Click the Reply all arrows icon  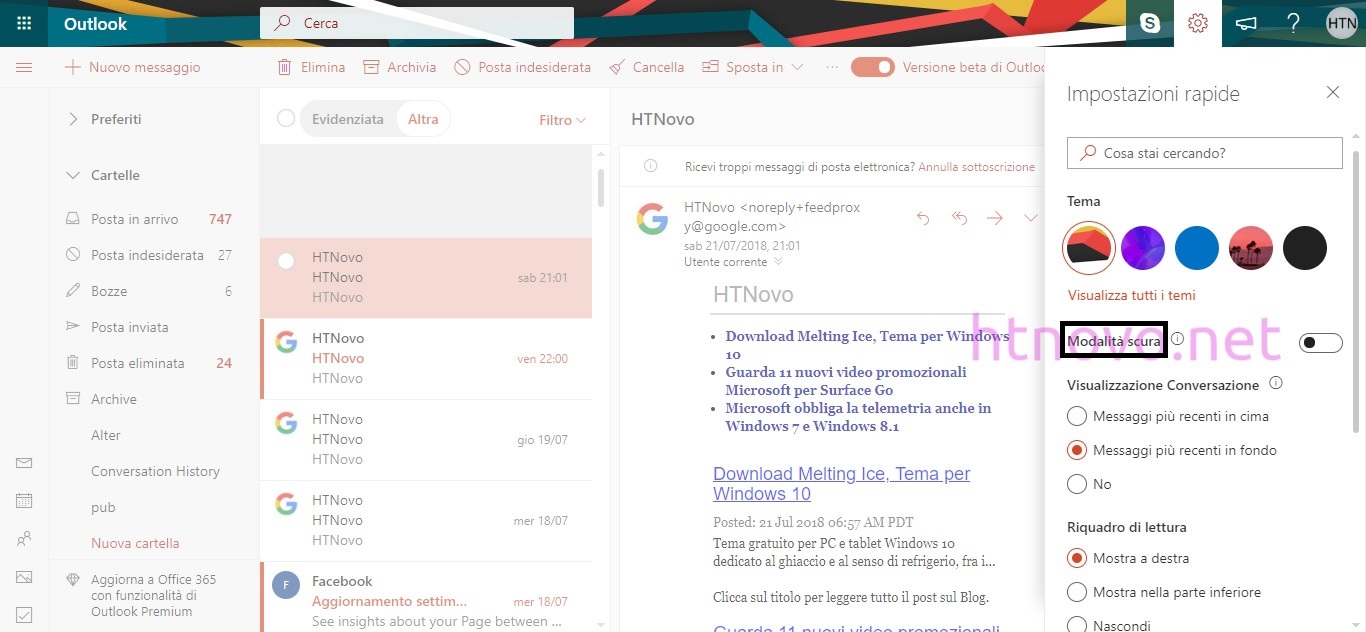click(959, 217)
